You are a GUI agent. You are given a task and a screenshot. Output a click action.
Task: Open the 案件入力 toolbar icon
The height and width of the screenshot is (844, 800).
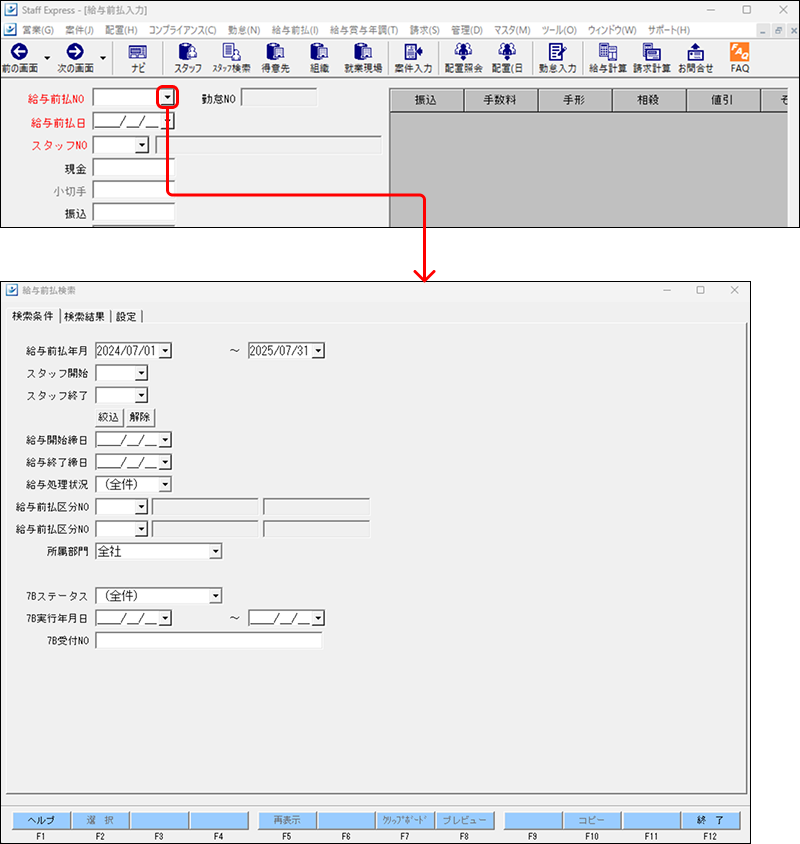coord(413,57)
